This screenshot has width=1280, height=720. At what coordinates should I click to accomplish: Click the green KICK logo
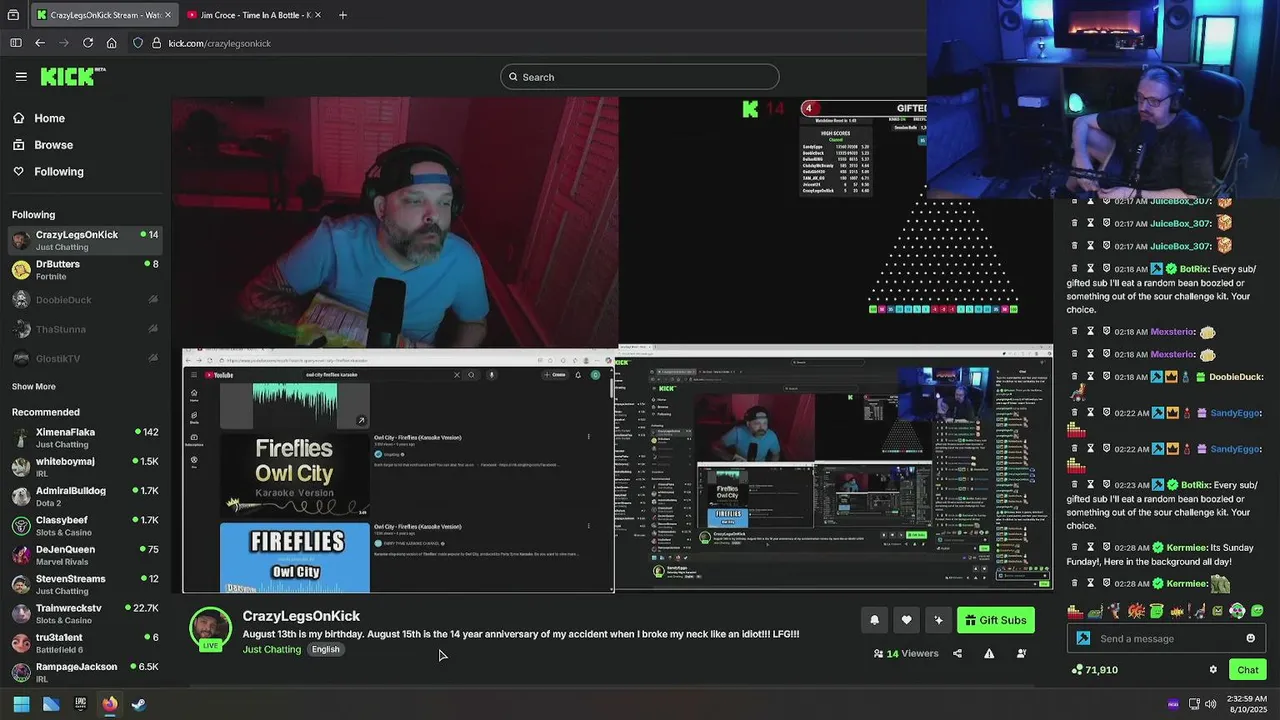click(x=72, y=76)
